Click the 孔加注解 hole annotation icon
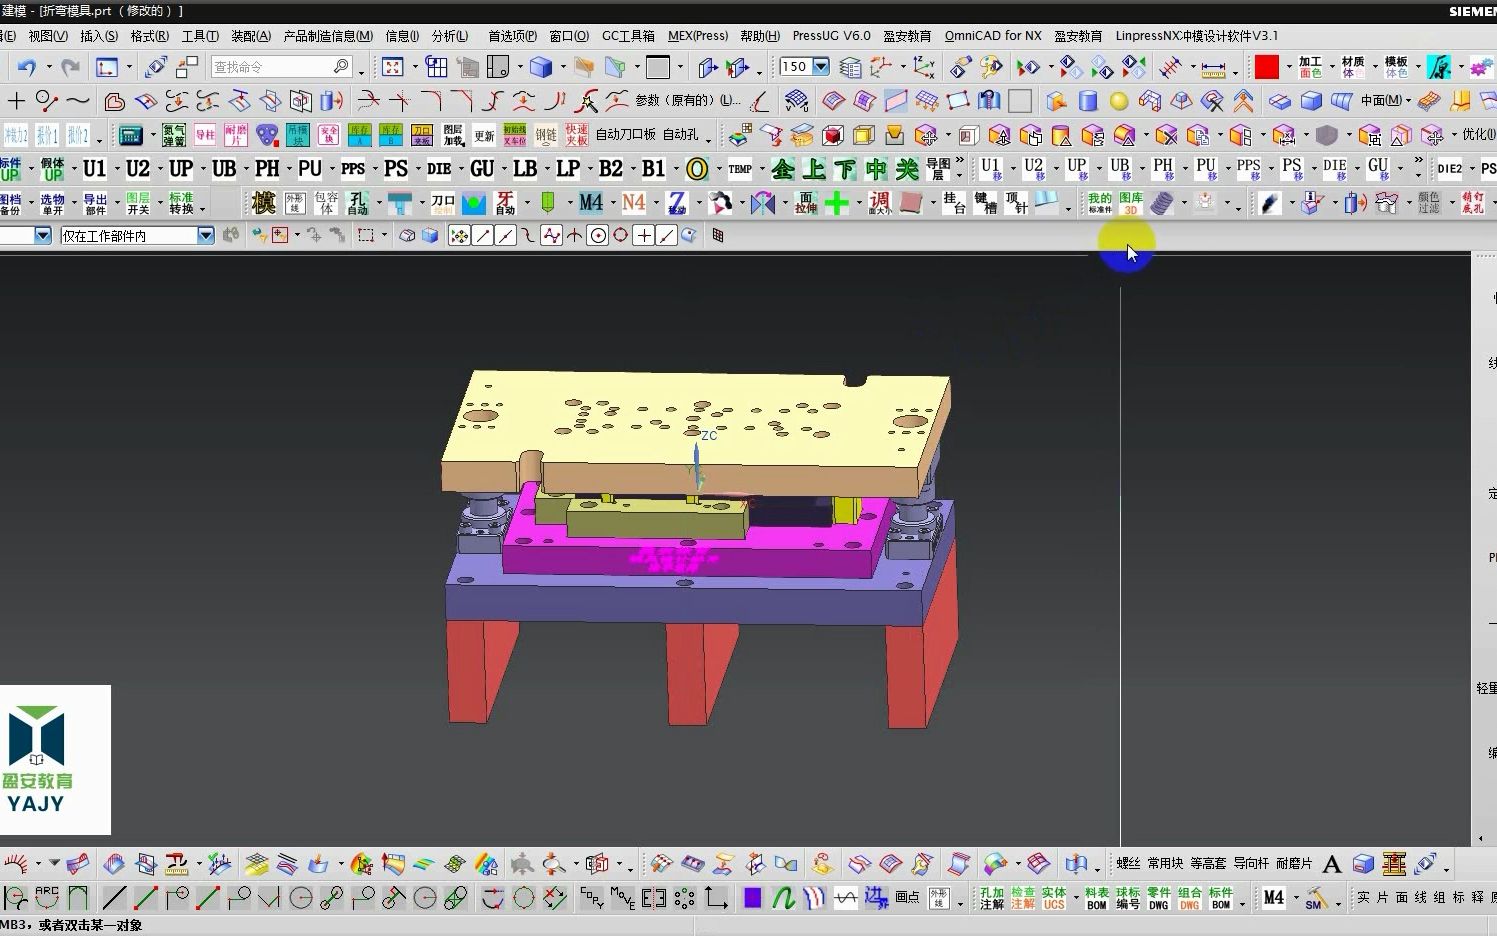Image resolution: width=1497 pixels, height=936 pixels. point(991,898)
